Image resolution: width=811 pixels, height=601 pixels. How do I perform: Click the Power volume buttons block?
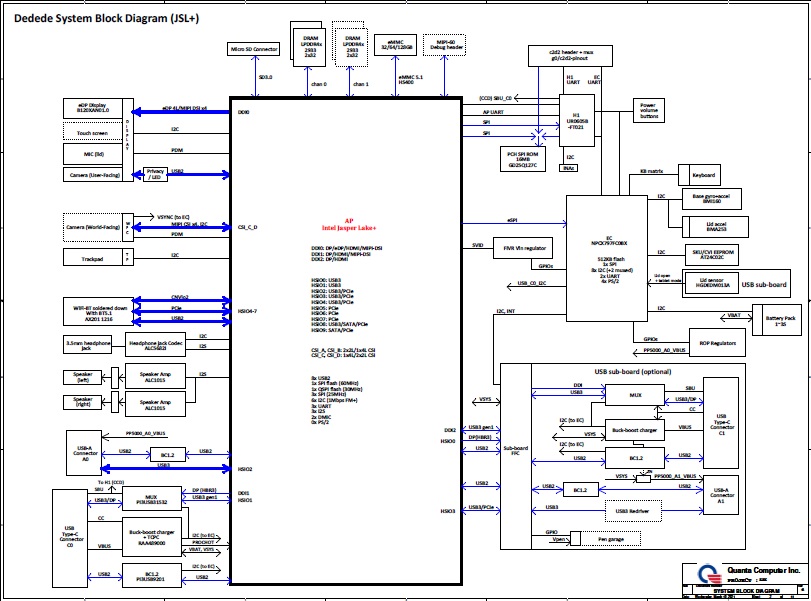[649, 110]
